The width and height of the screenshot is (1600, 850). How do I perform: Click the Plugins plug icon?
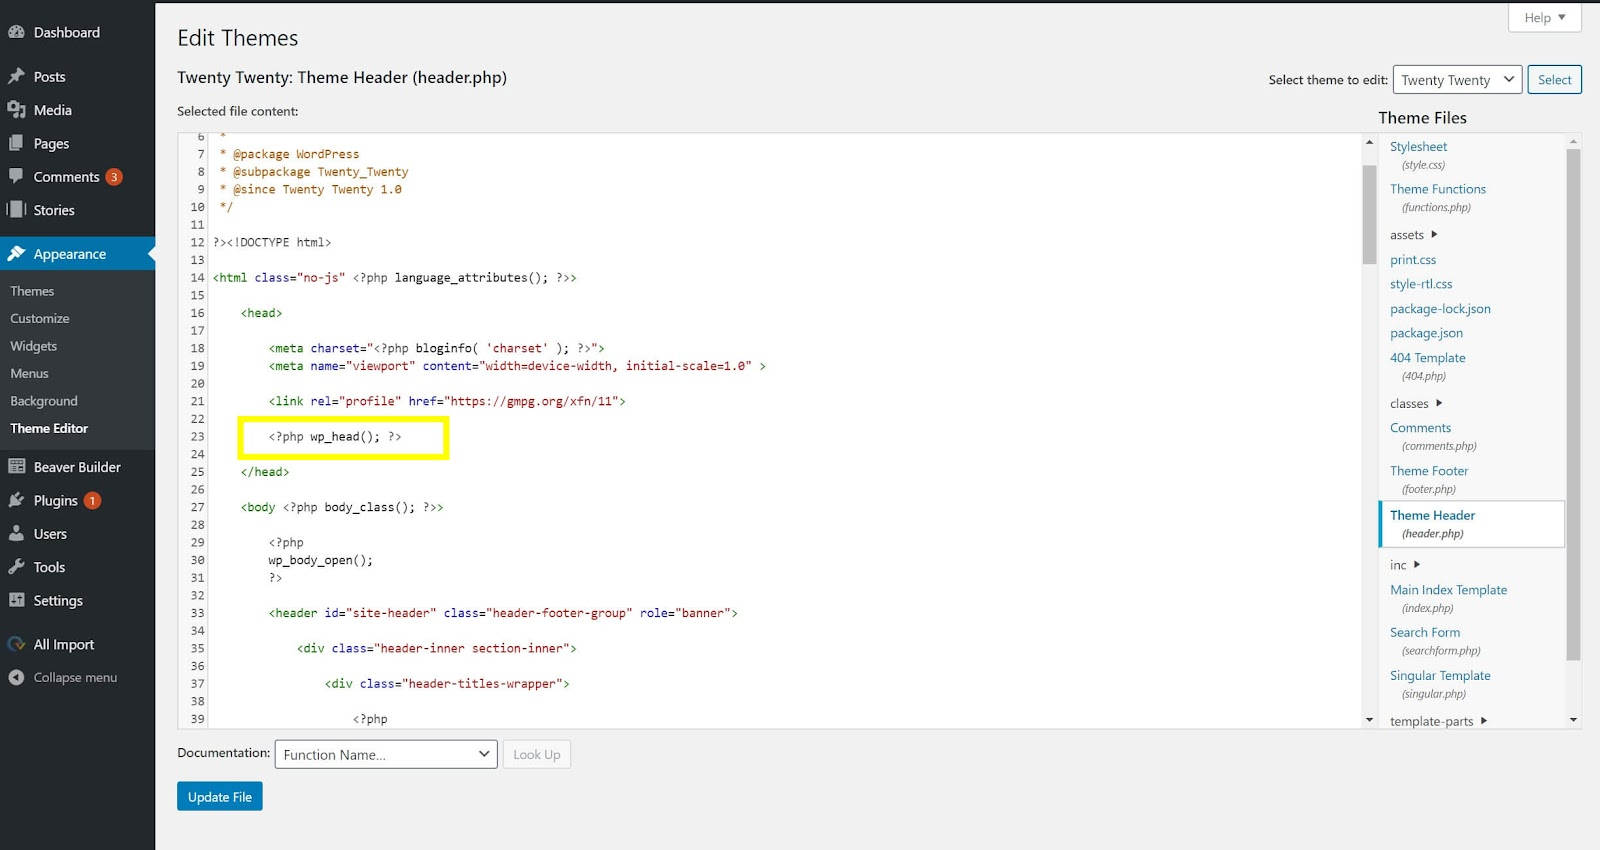(x=16, y=500)
